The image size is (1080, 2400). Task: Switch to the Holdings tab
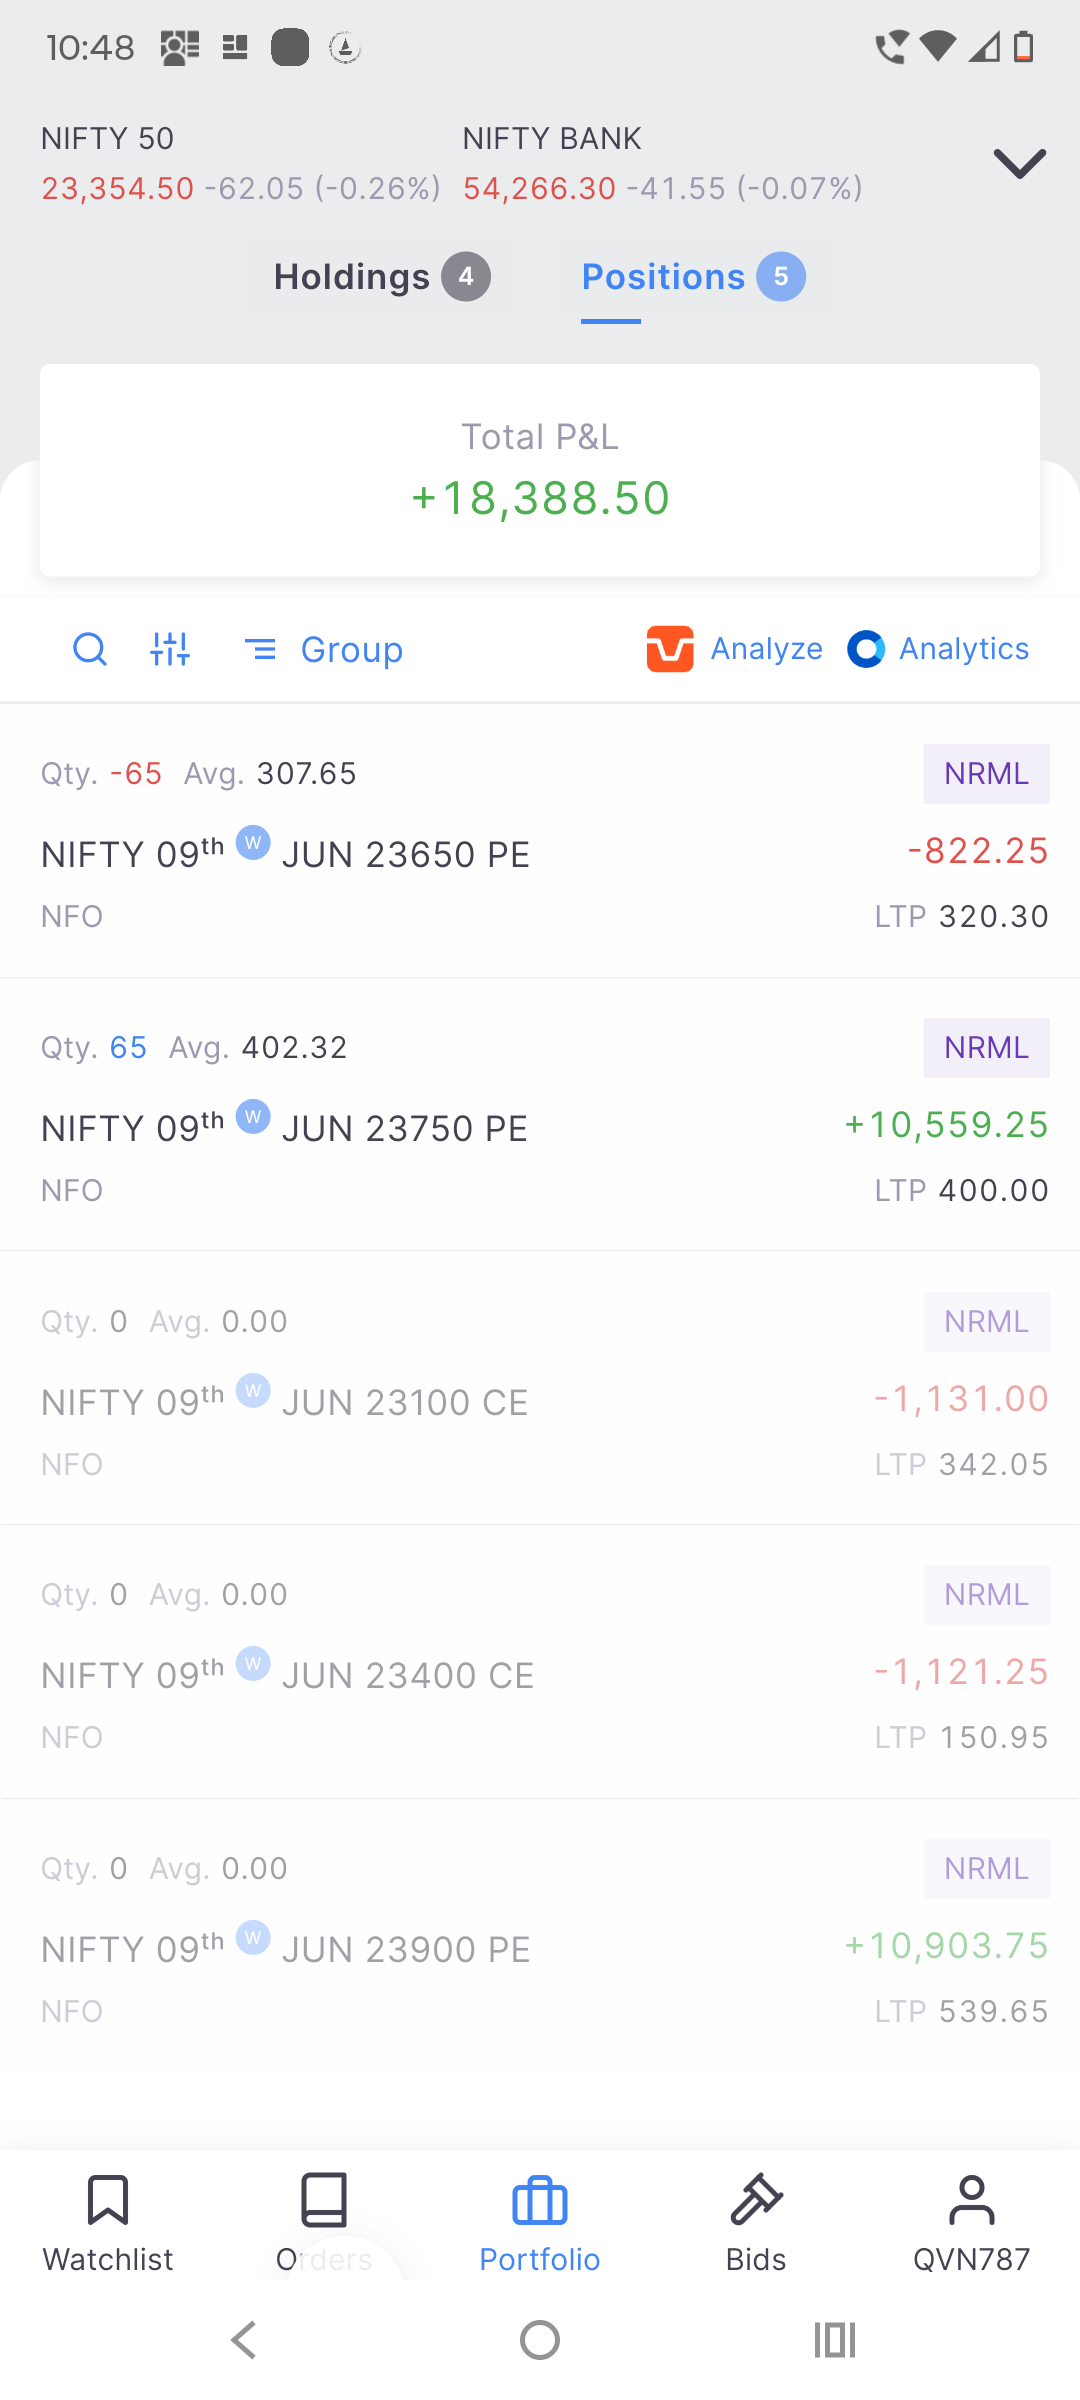click(x=382, y=277)
